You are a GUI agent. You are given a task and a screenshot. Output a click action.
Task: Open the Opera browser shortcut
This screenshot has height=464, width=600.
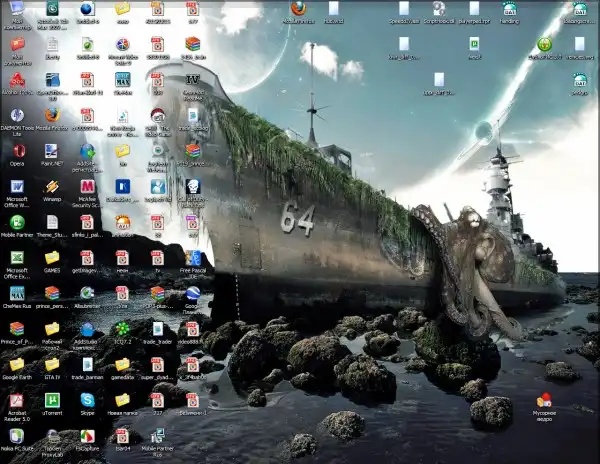(x=17, y=151)
